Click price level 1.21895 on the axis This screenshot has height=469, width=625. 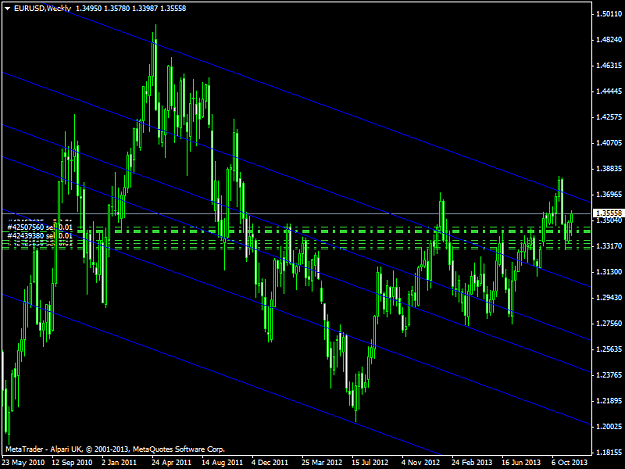(x=609, y=401)
